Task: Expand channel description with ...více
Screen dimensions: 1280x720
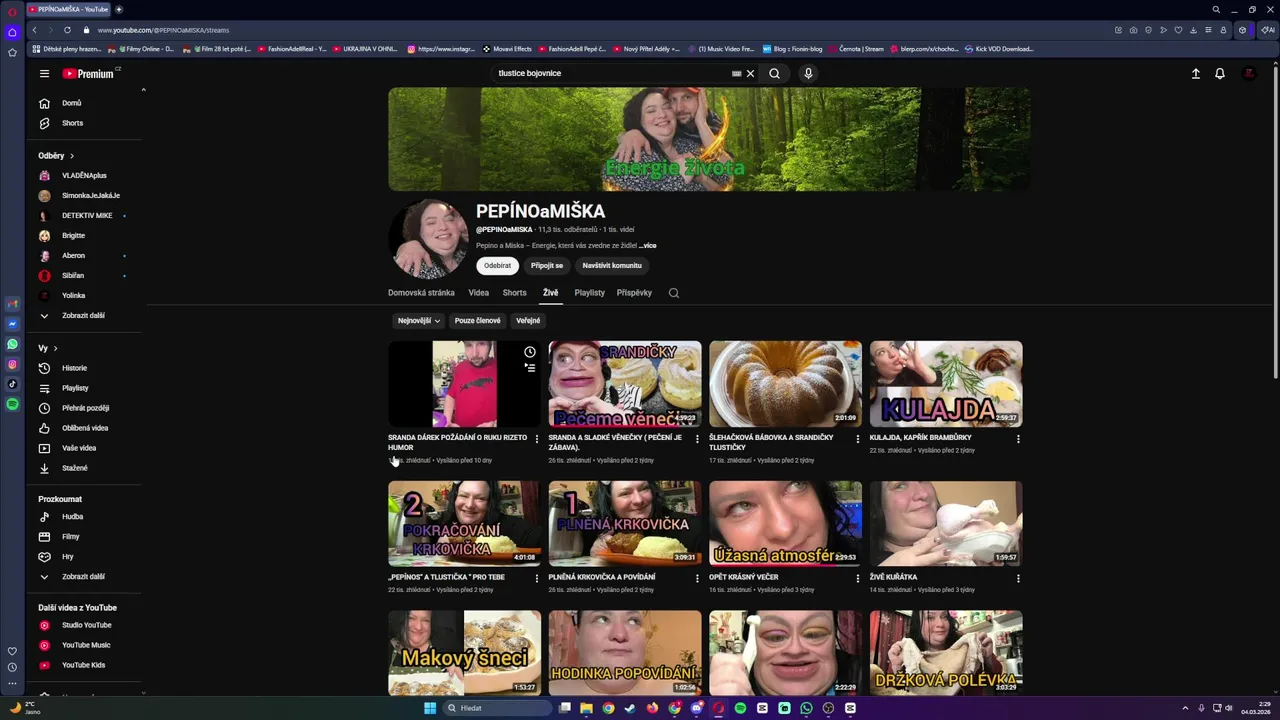Action: point(648,246)
